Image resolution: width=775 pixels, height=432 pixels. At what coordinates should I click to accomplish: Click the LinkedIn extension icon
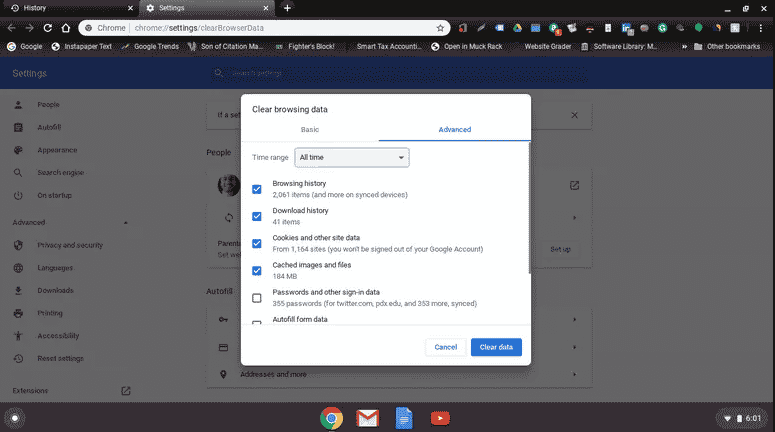point(627,29)
